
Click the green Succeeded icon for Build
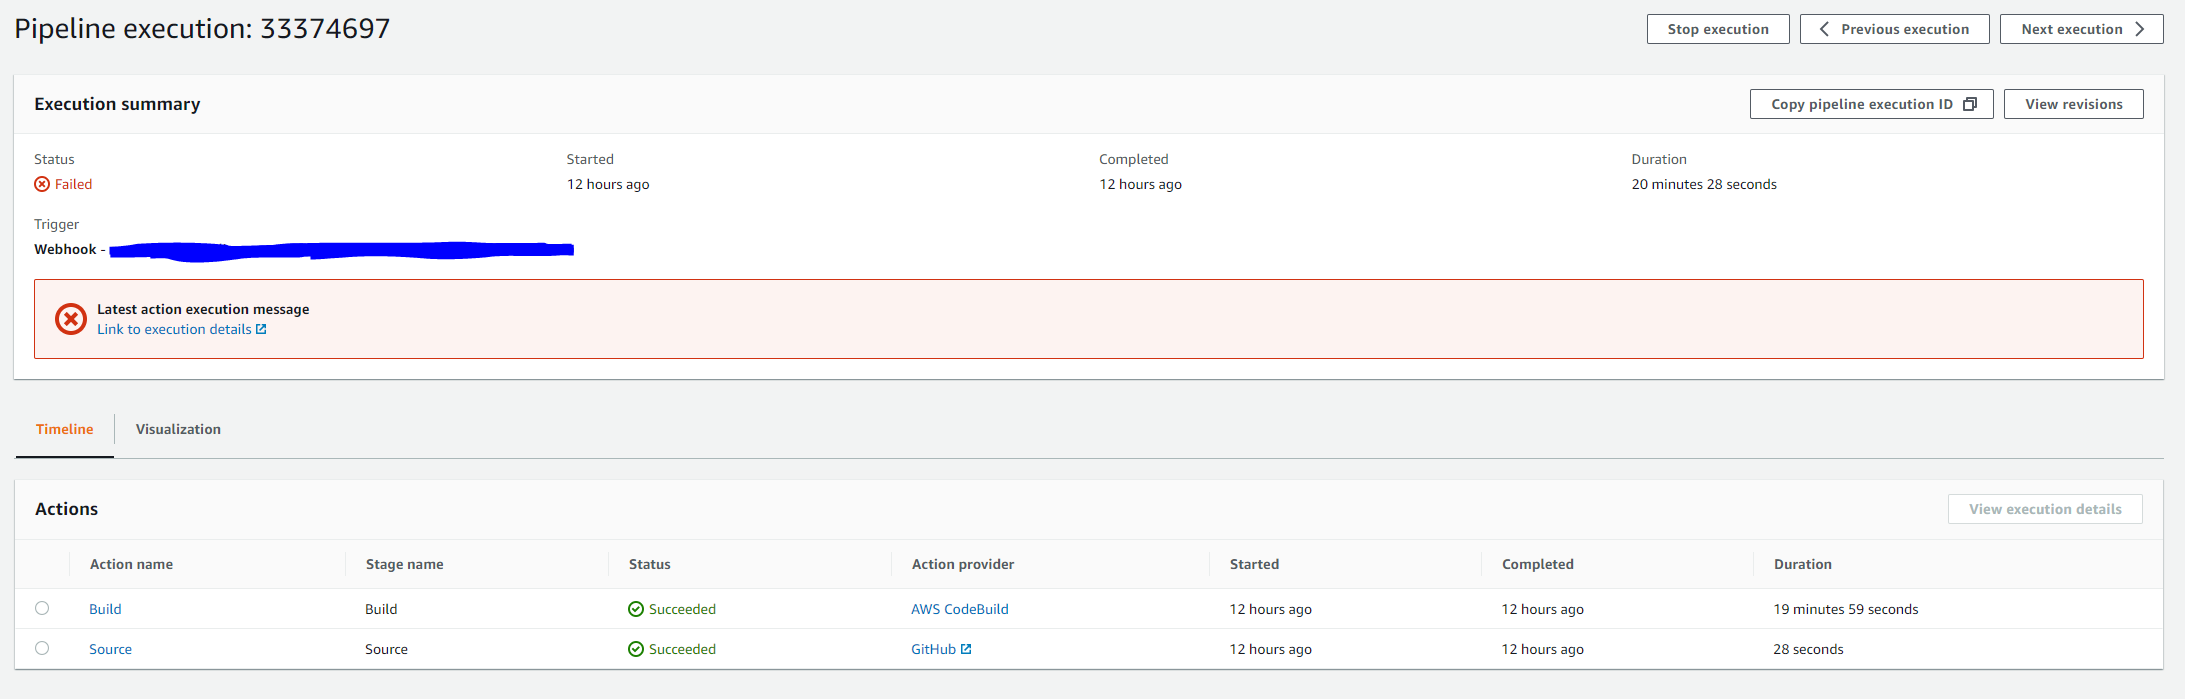point(636,609)
